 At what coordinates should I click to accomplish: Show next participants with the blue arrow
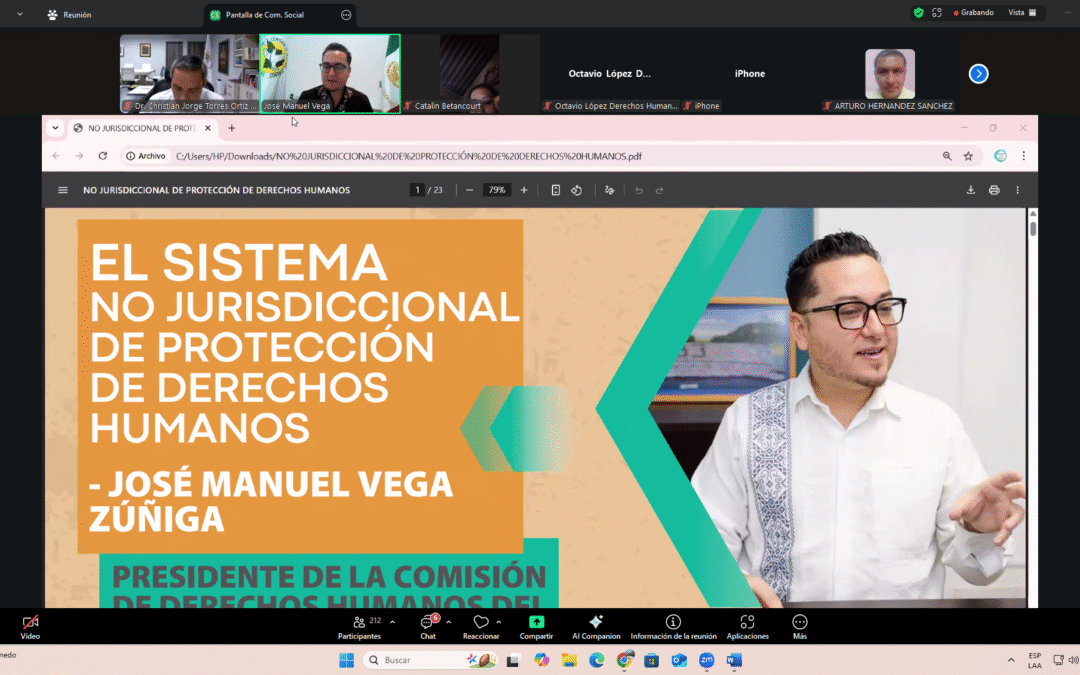click(979, 74)
